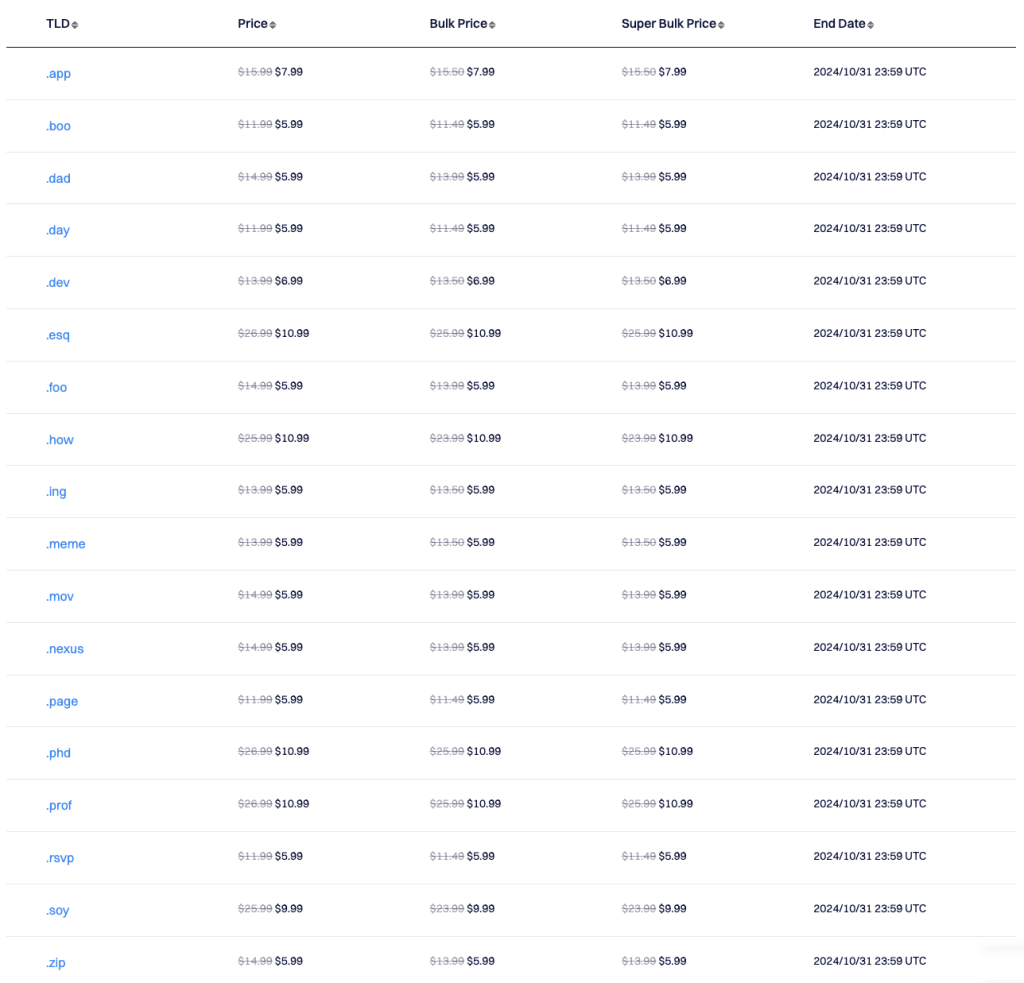Click the .soy sale price $9.99

289,909
